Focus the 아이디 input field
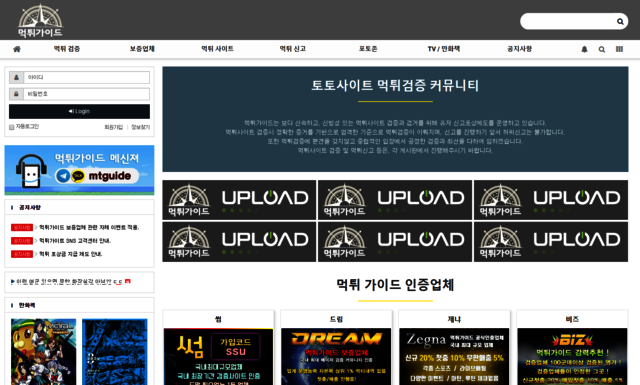Screen dimensions: 640x385 (87, 77)
